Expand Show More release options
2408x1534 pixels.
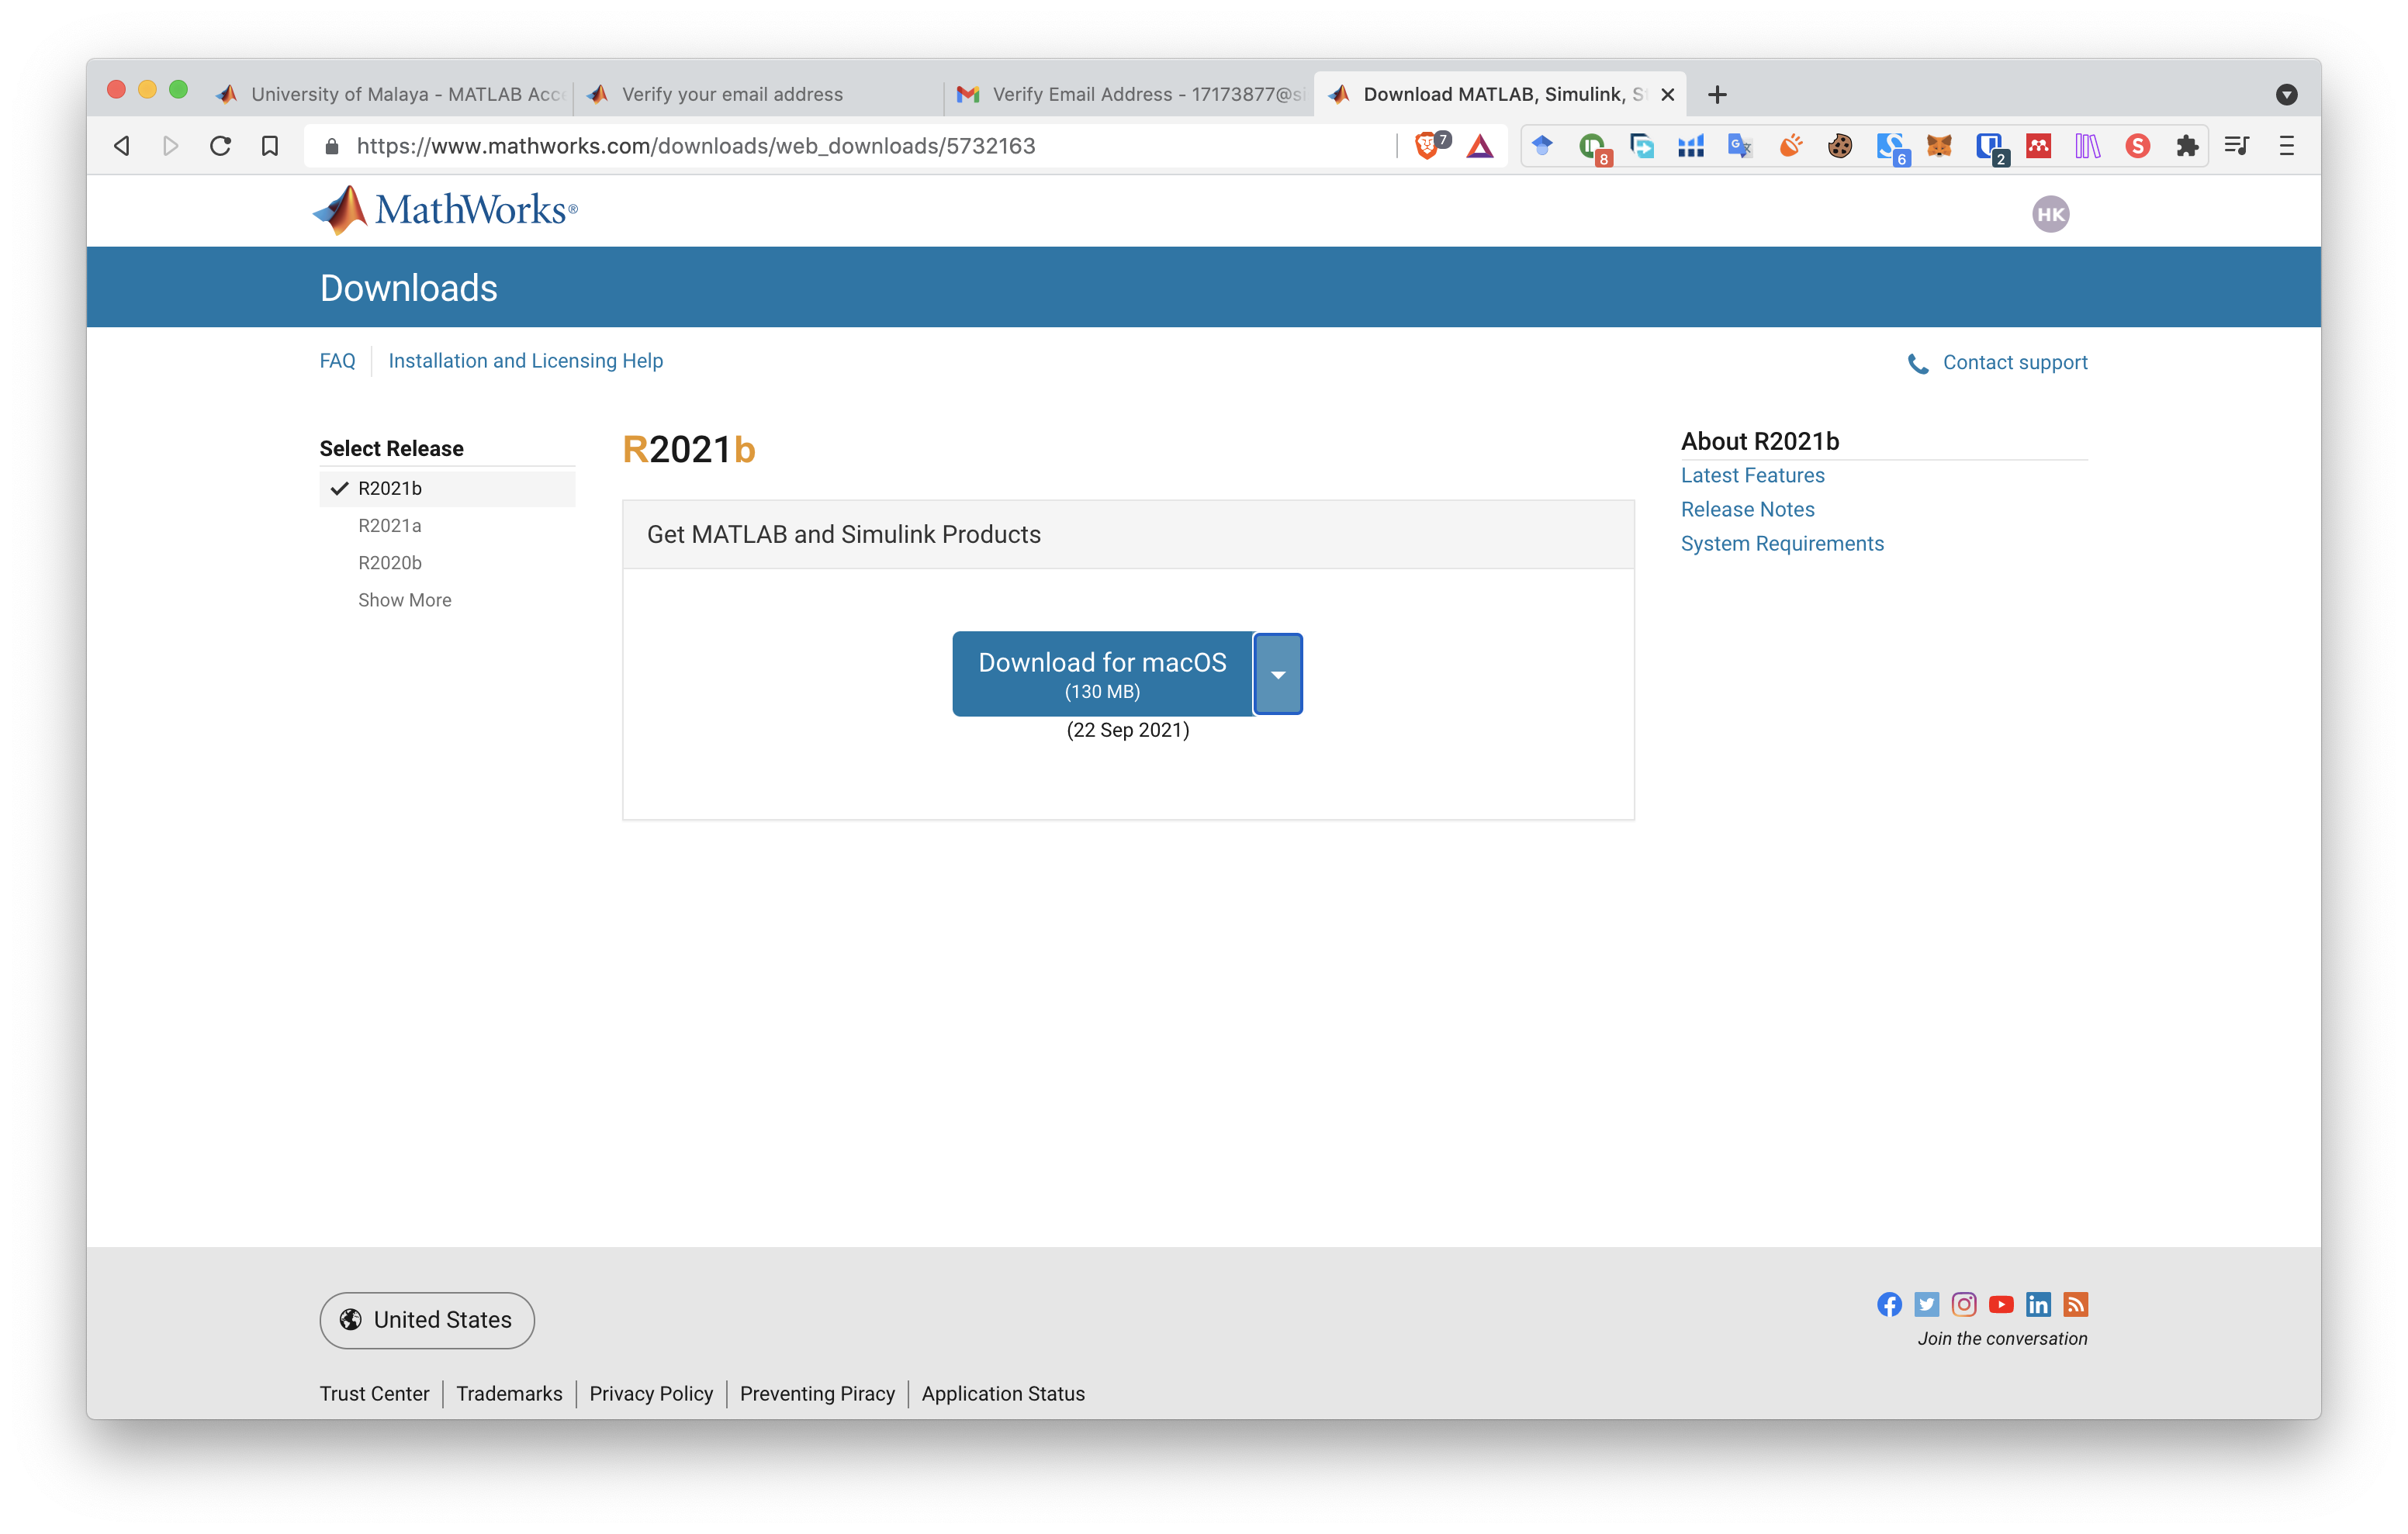406,599
